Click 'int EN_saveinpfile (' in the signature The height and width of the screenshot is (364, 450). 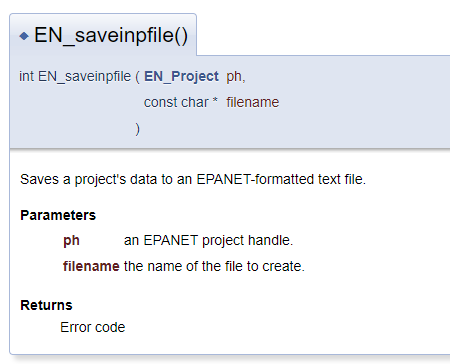(x=79, y=77)
